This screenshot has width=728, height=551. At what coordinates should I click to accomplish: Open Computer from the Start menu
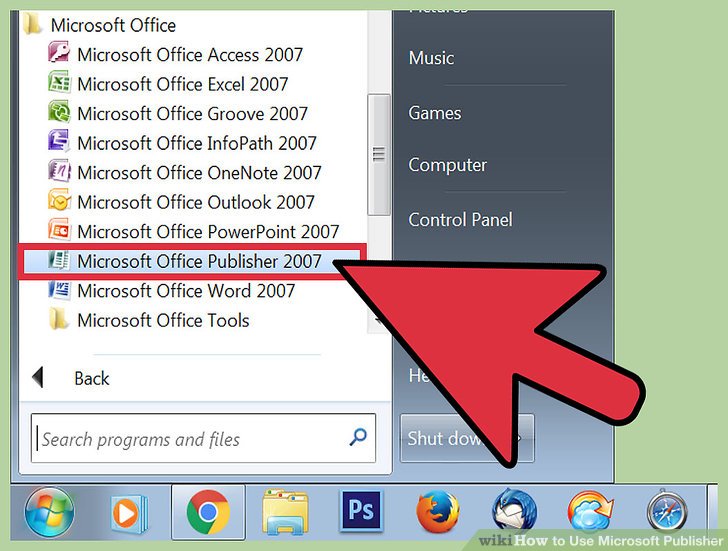coord(448,165)
